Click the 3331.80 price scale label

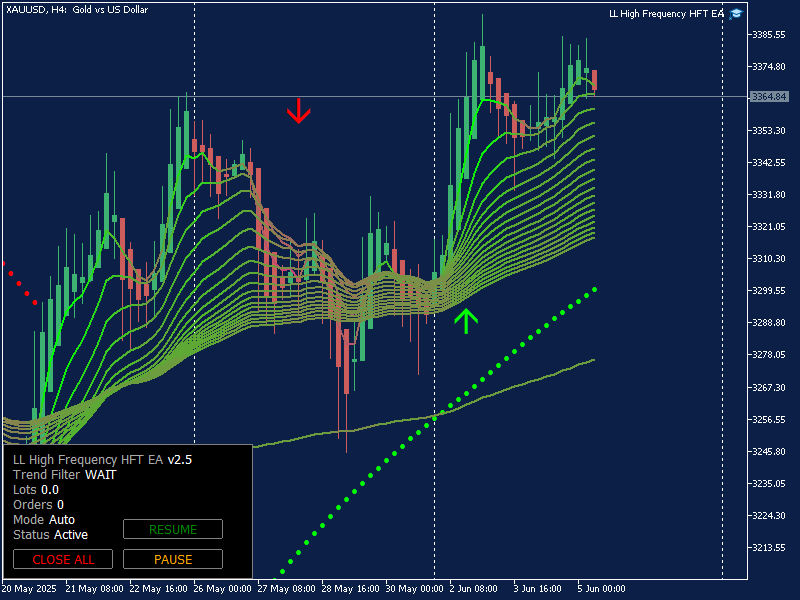[769, 195]
